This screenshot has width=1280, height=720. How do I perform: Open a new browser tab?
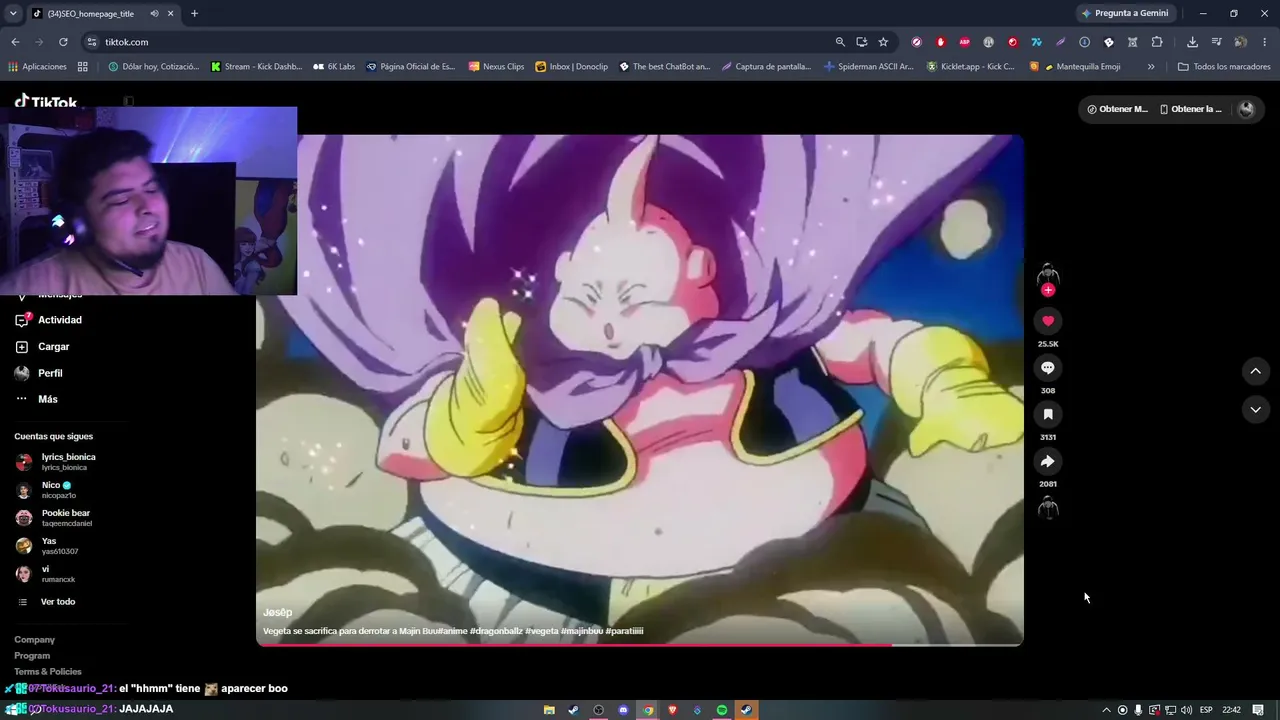click(194, 14)
